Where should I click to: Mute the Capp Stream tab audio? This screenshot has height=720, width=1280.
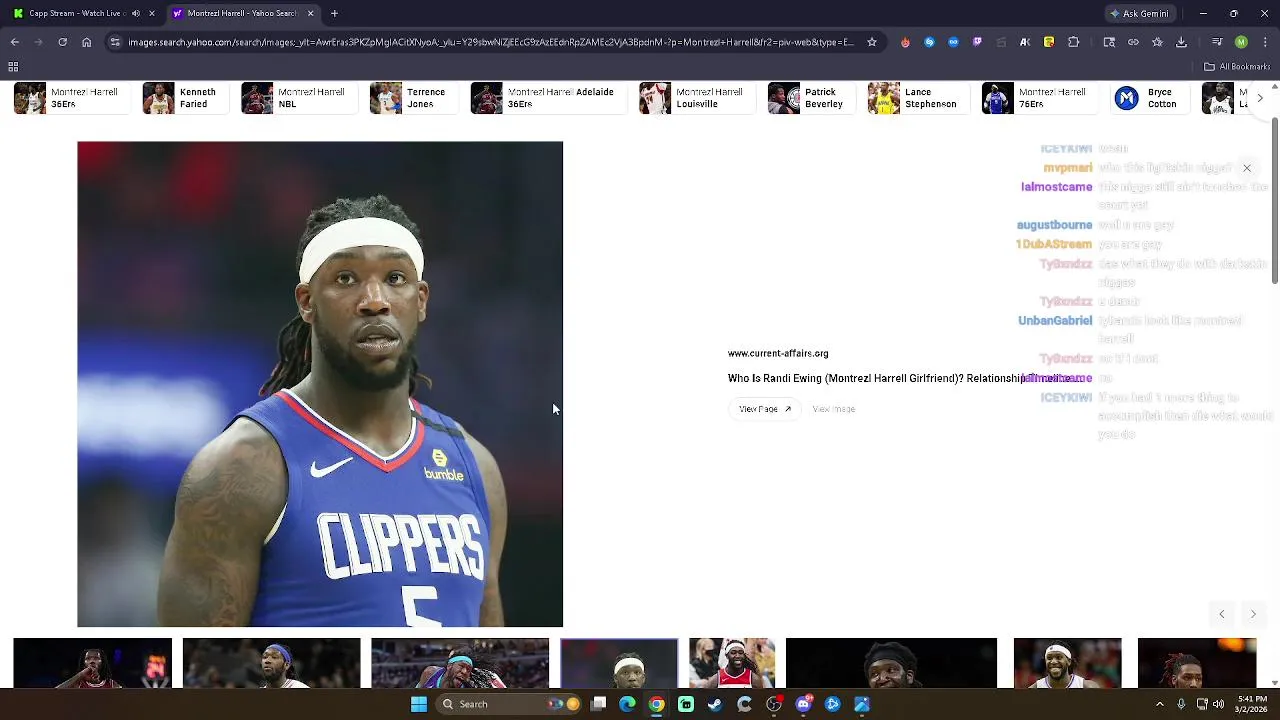[136, 13]
